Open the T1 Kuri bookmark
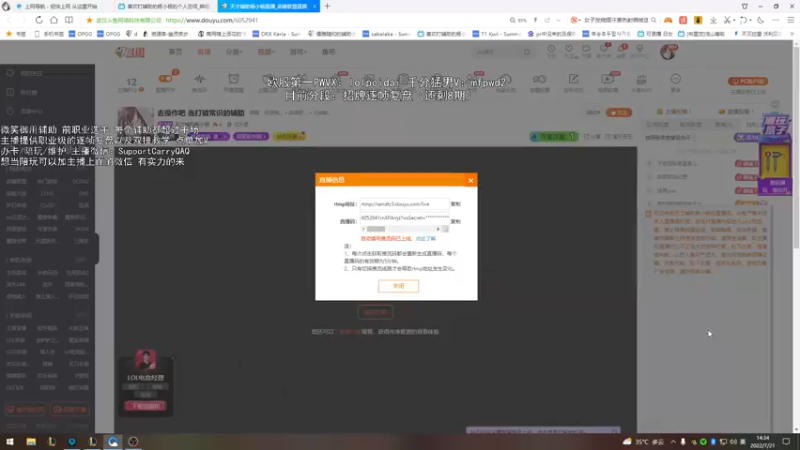Screen dimensions: 800x450 coord(496,34)
